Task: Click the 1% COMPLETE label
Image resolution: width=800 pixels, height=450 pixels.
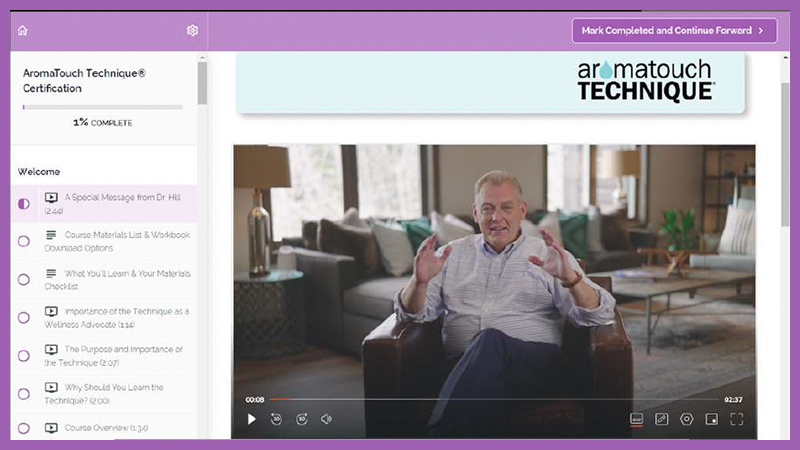Action: click(103, 122)
